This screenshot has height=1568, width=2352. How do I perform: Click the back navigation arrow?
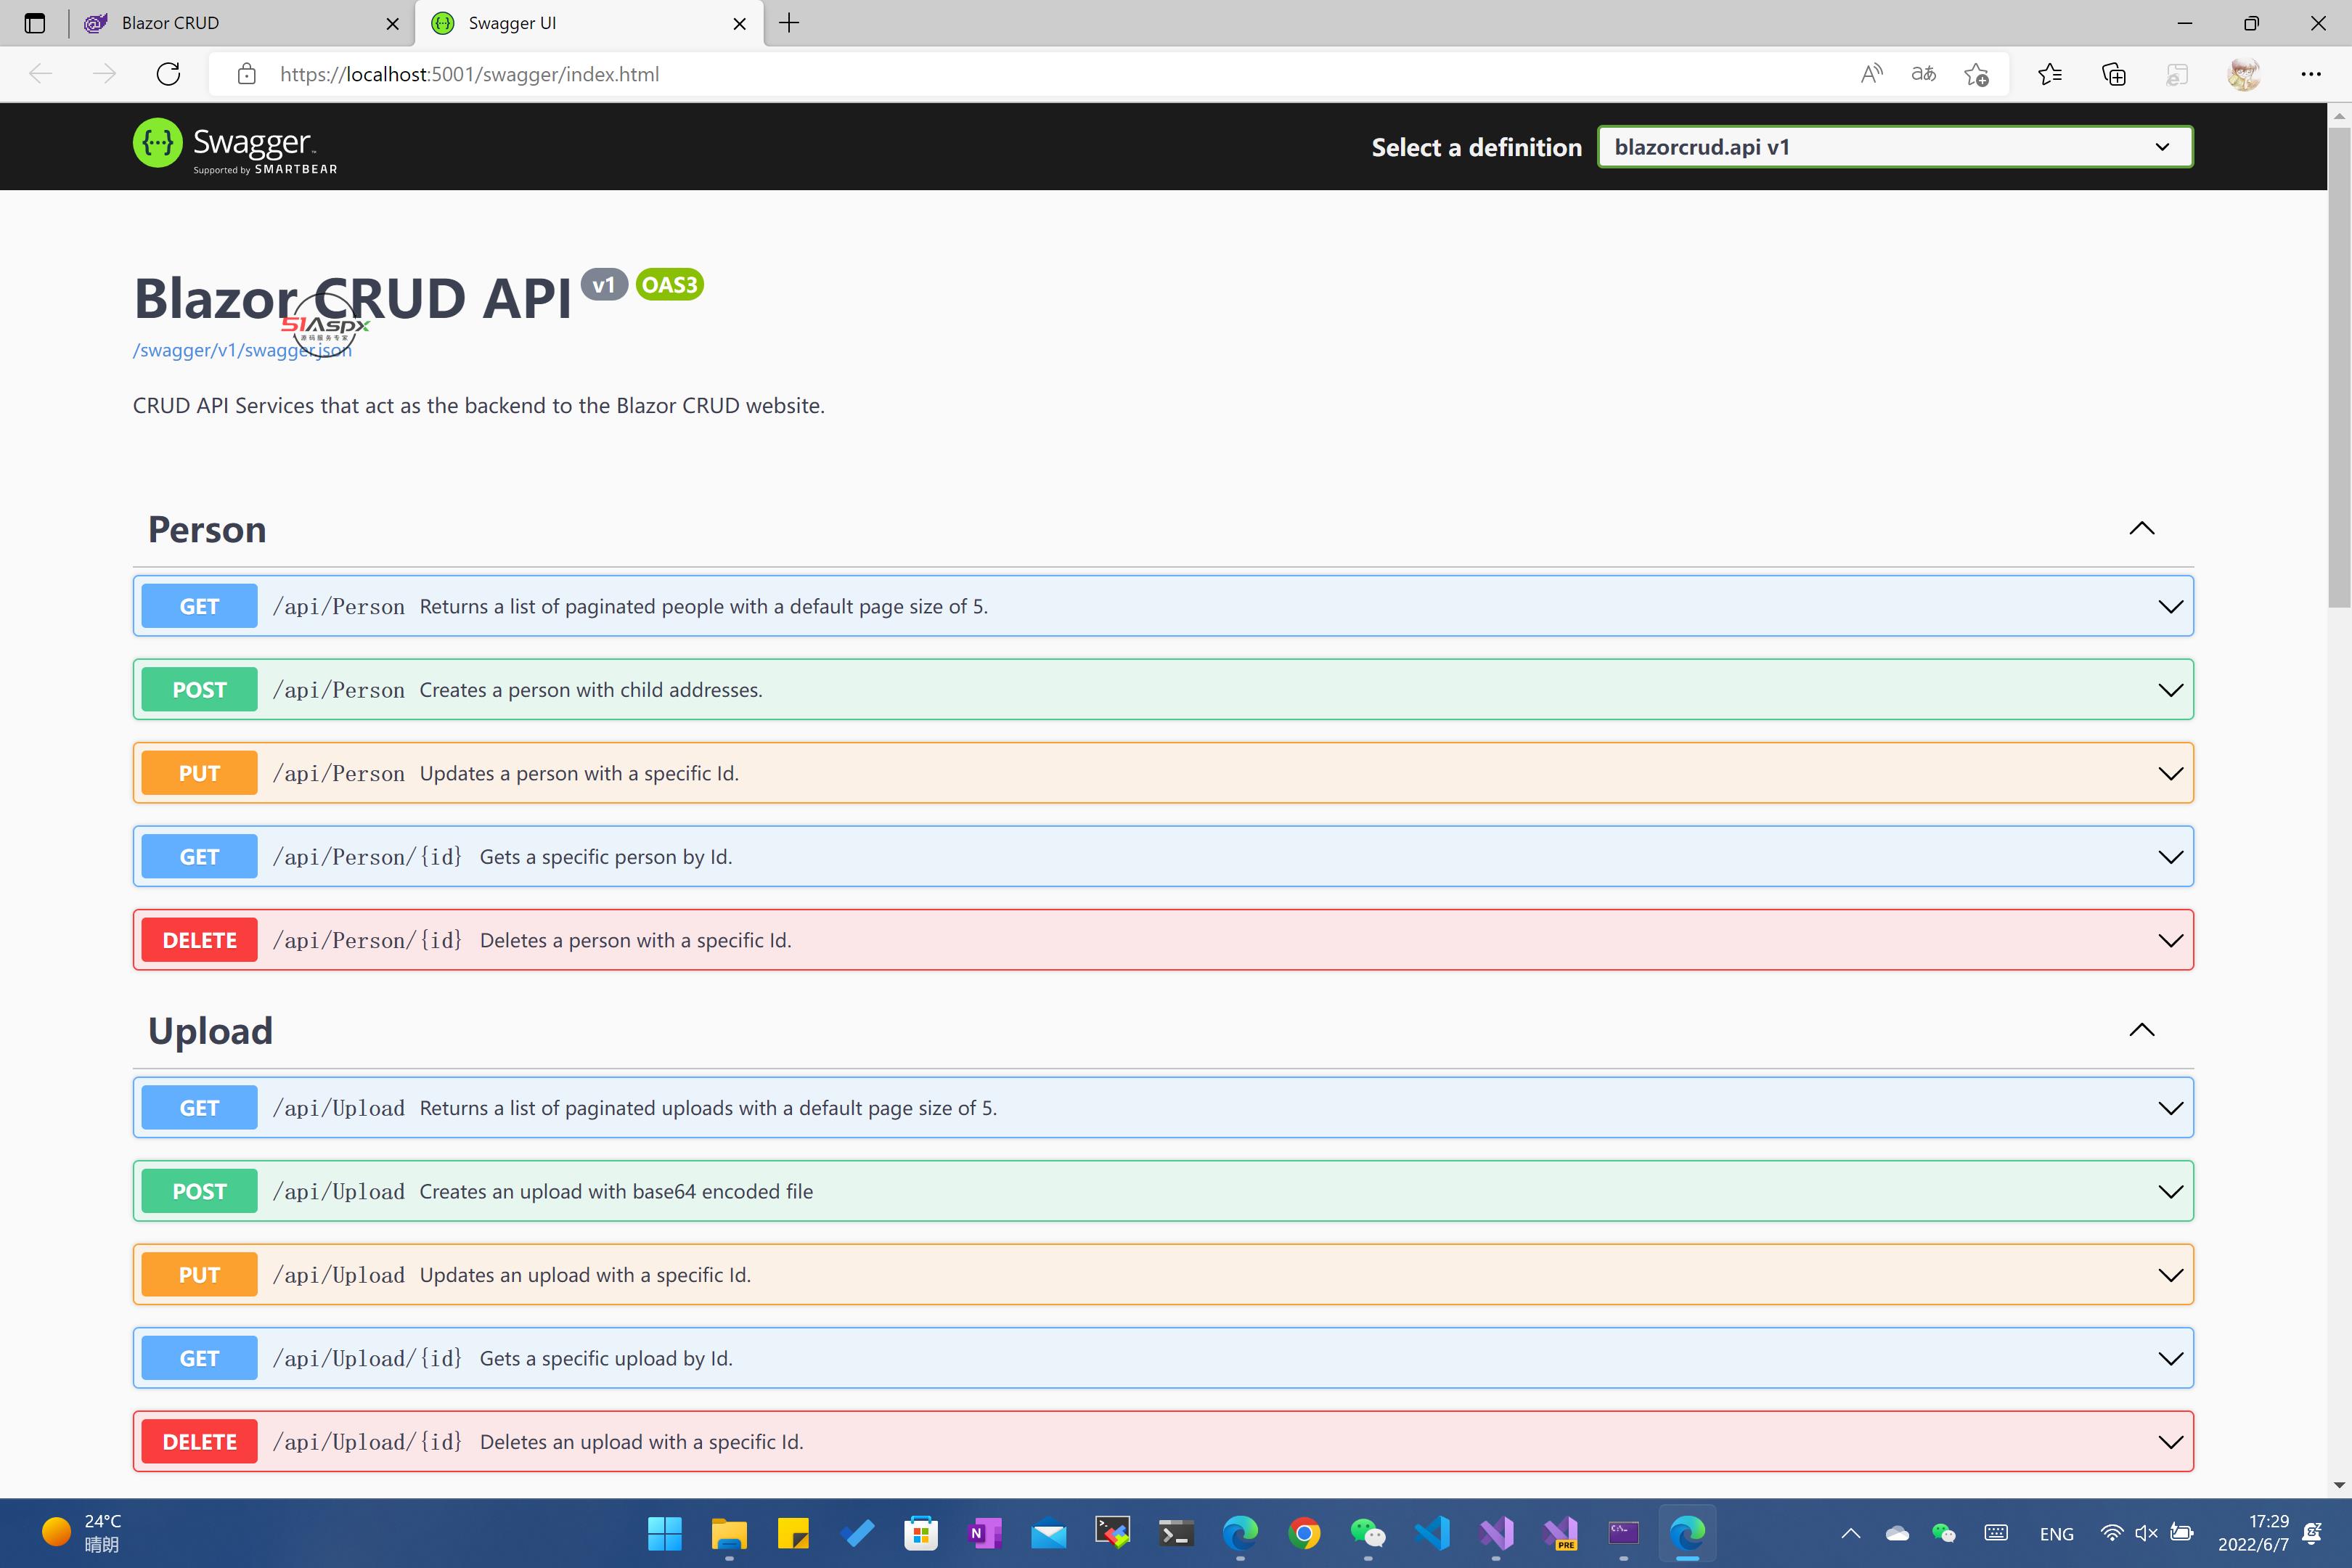tap(41, 74)
